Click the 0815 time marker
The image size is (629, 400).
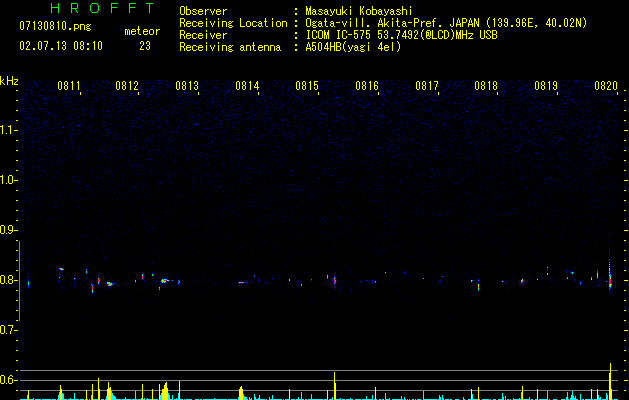[307, 86]
